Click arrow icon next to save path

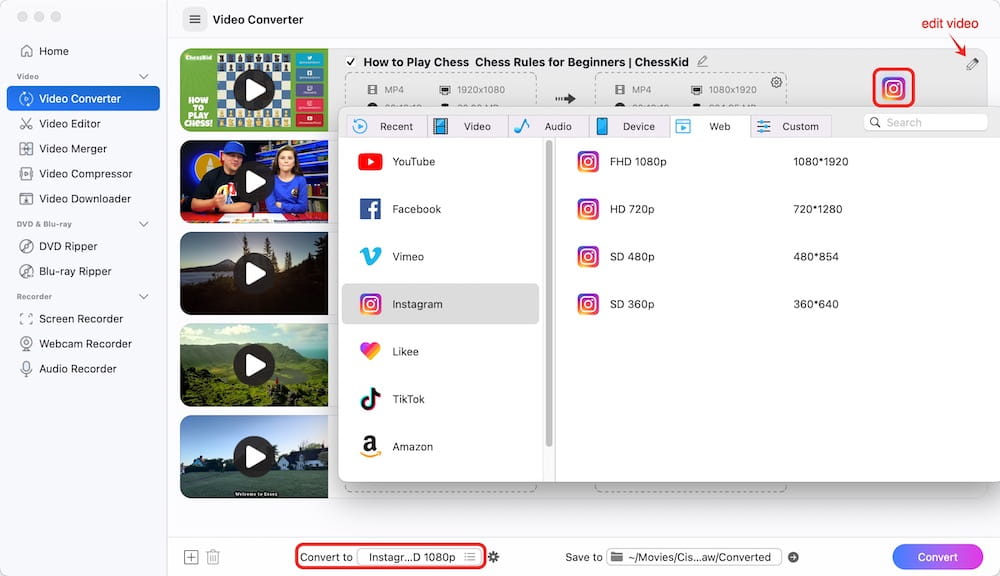coord(793,557)
